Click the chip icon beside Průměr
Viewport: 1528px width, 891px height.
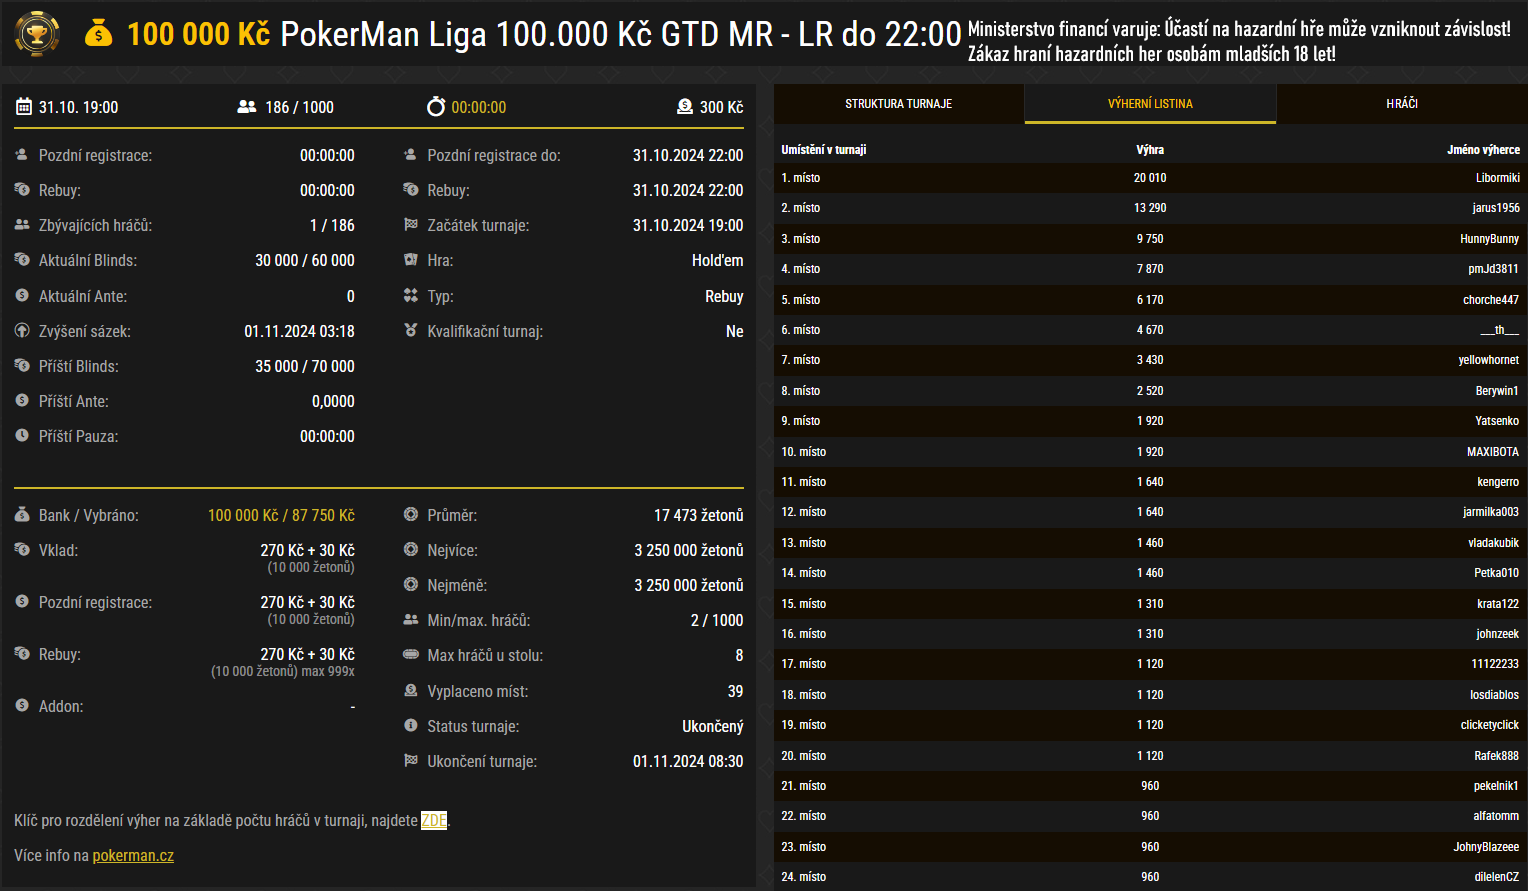(410, 515)
